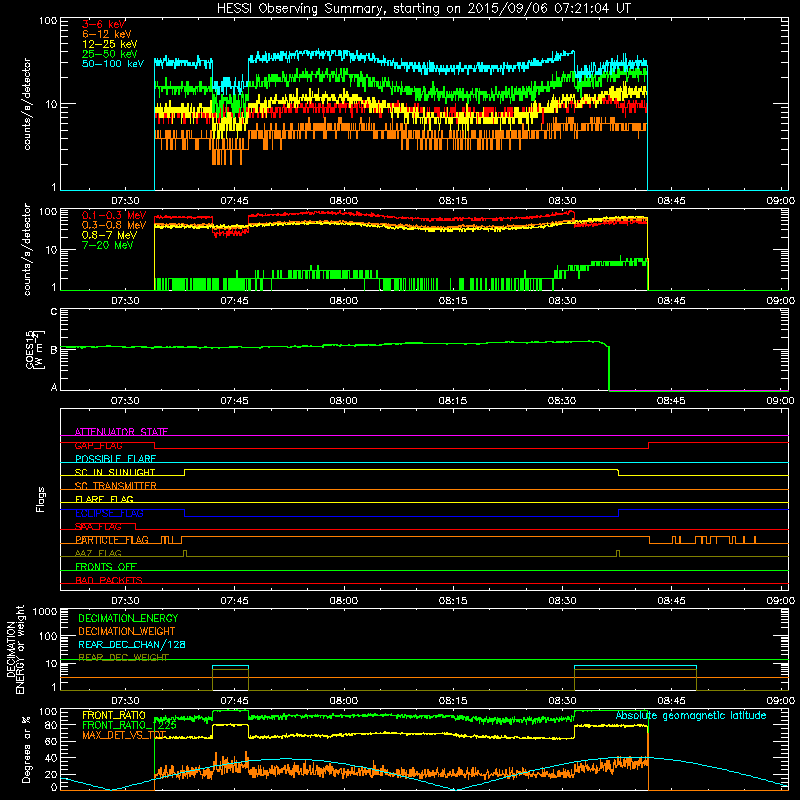800x800 pixels.
Task: Click the Flags vertical axis title
Action: pyautogui.click(x=41, y=499)
